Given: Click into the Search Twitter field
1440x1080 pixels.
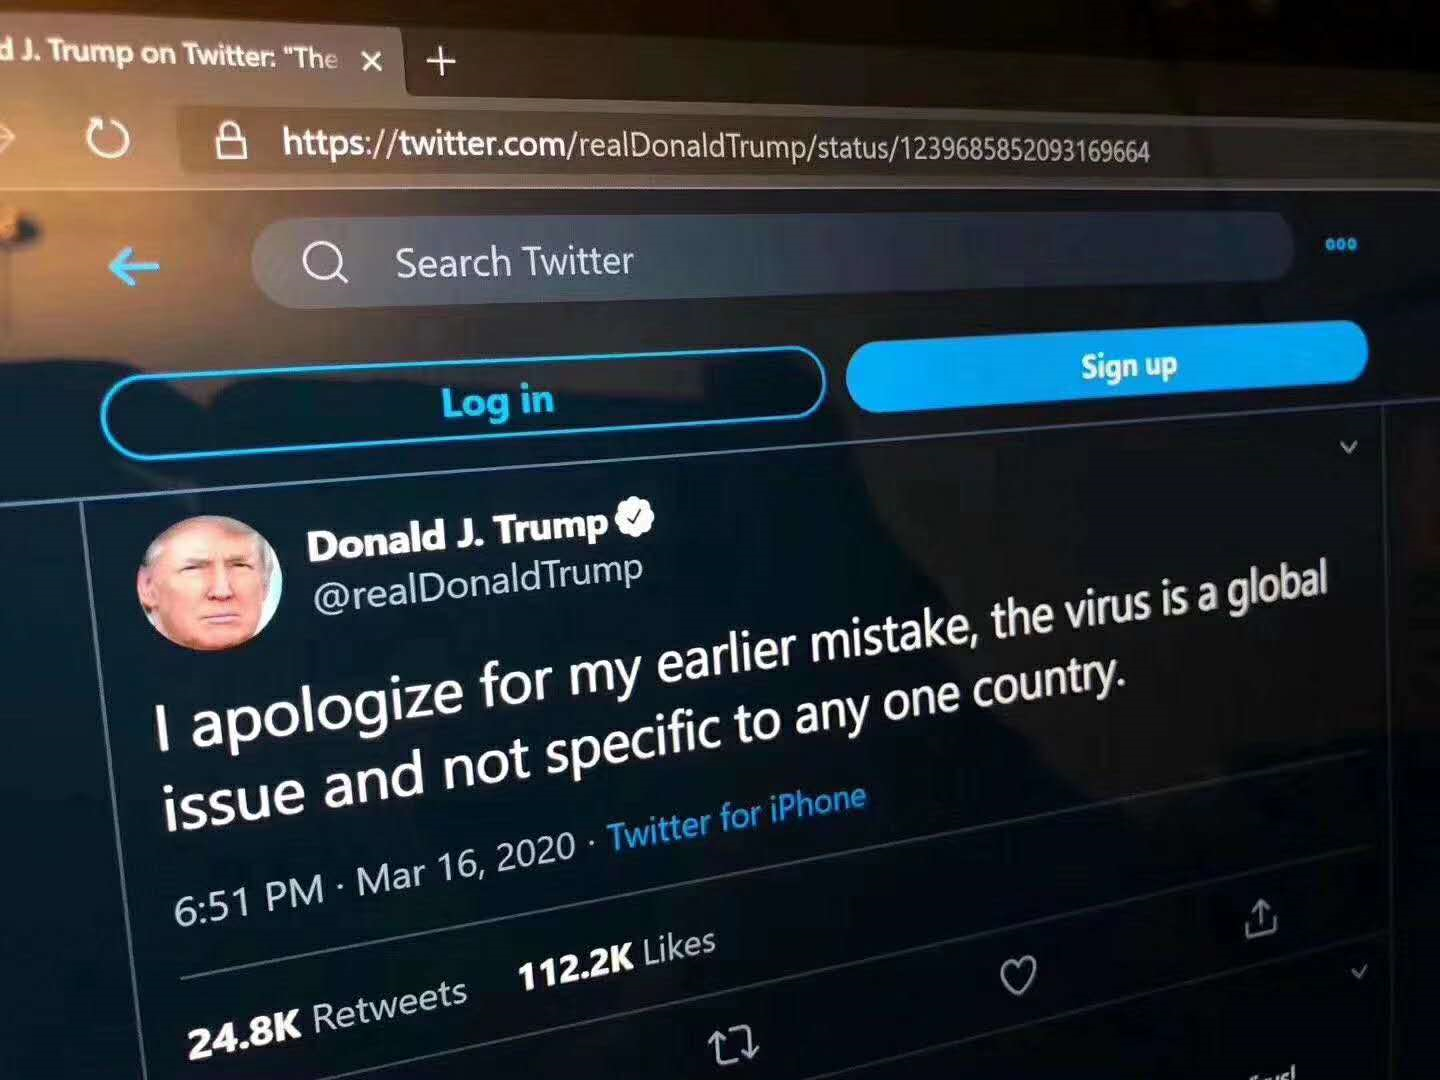Looking at the screenshot, I should tap(773, 259).
